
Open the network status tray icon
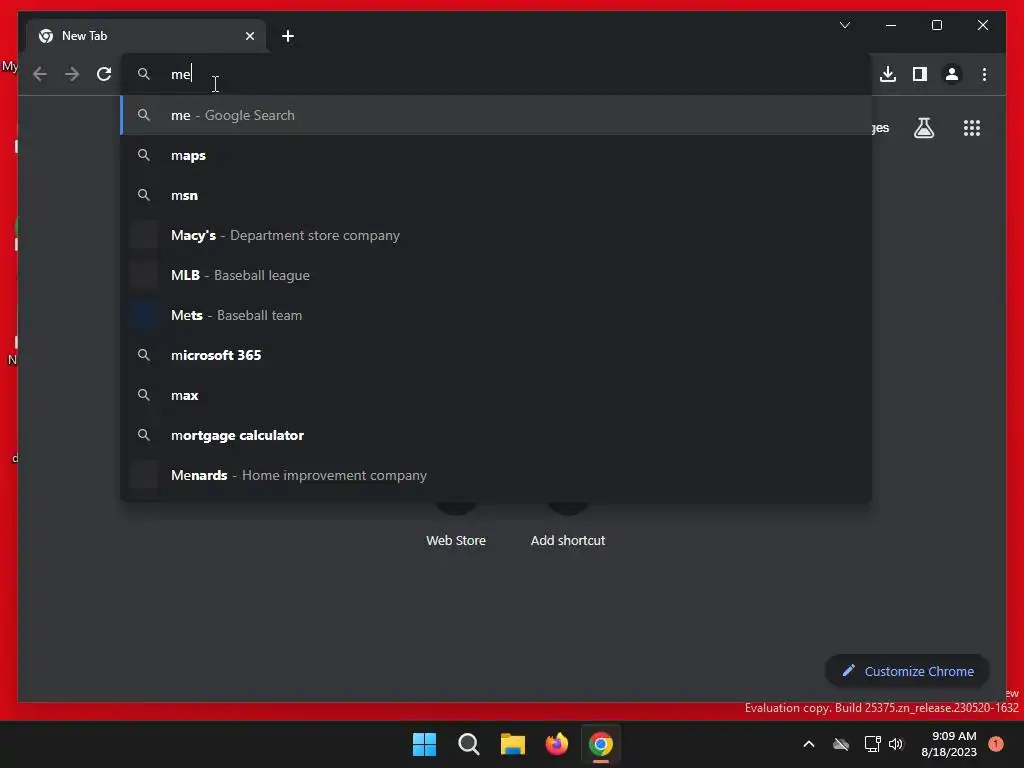click(x=872, y=744)
